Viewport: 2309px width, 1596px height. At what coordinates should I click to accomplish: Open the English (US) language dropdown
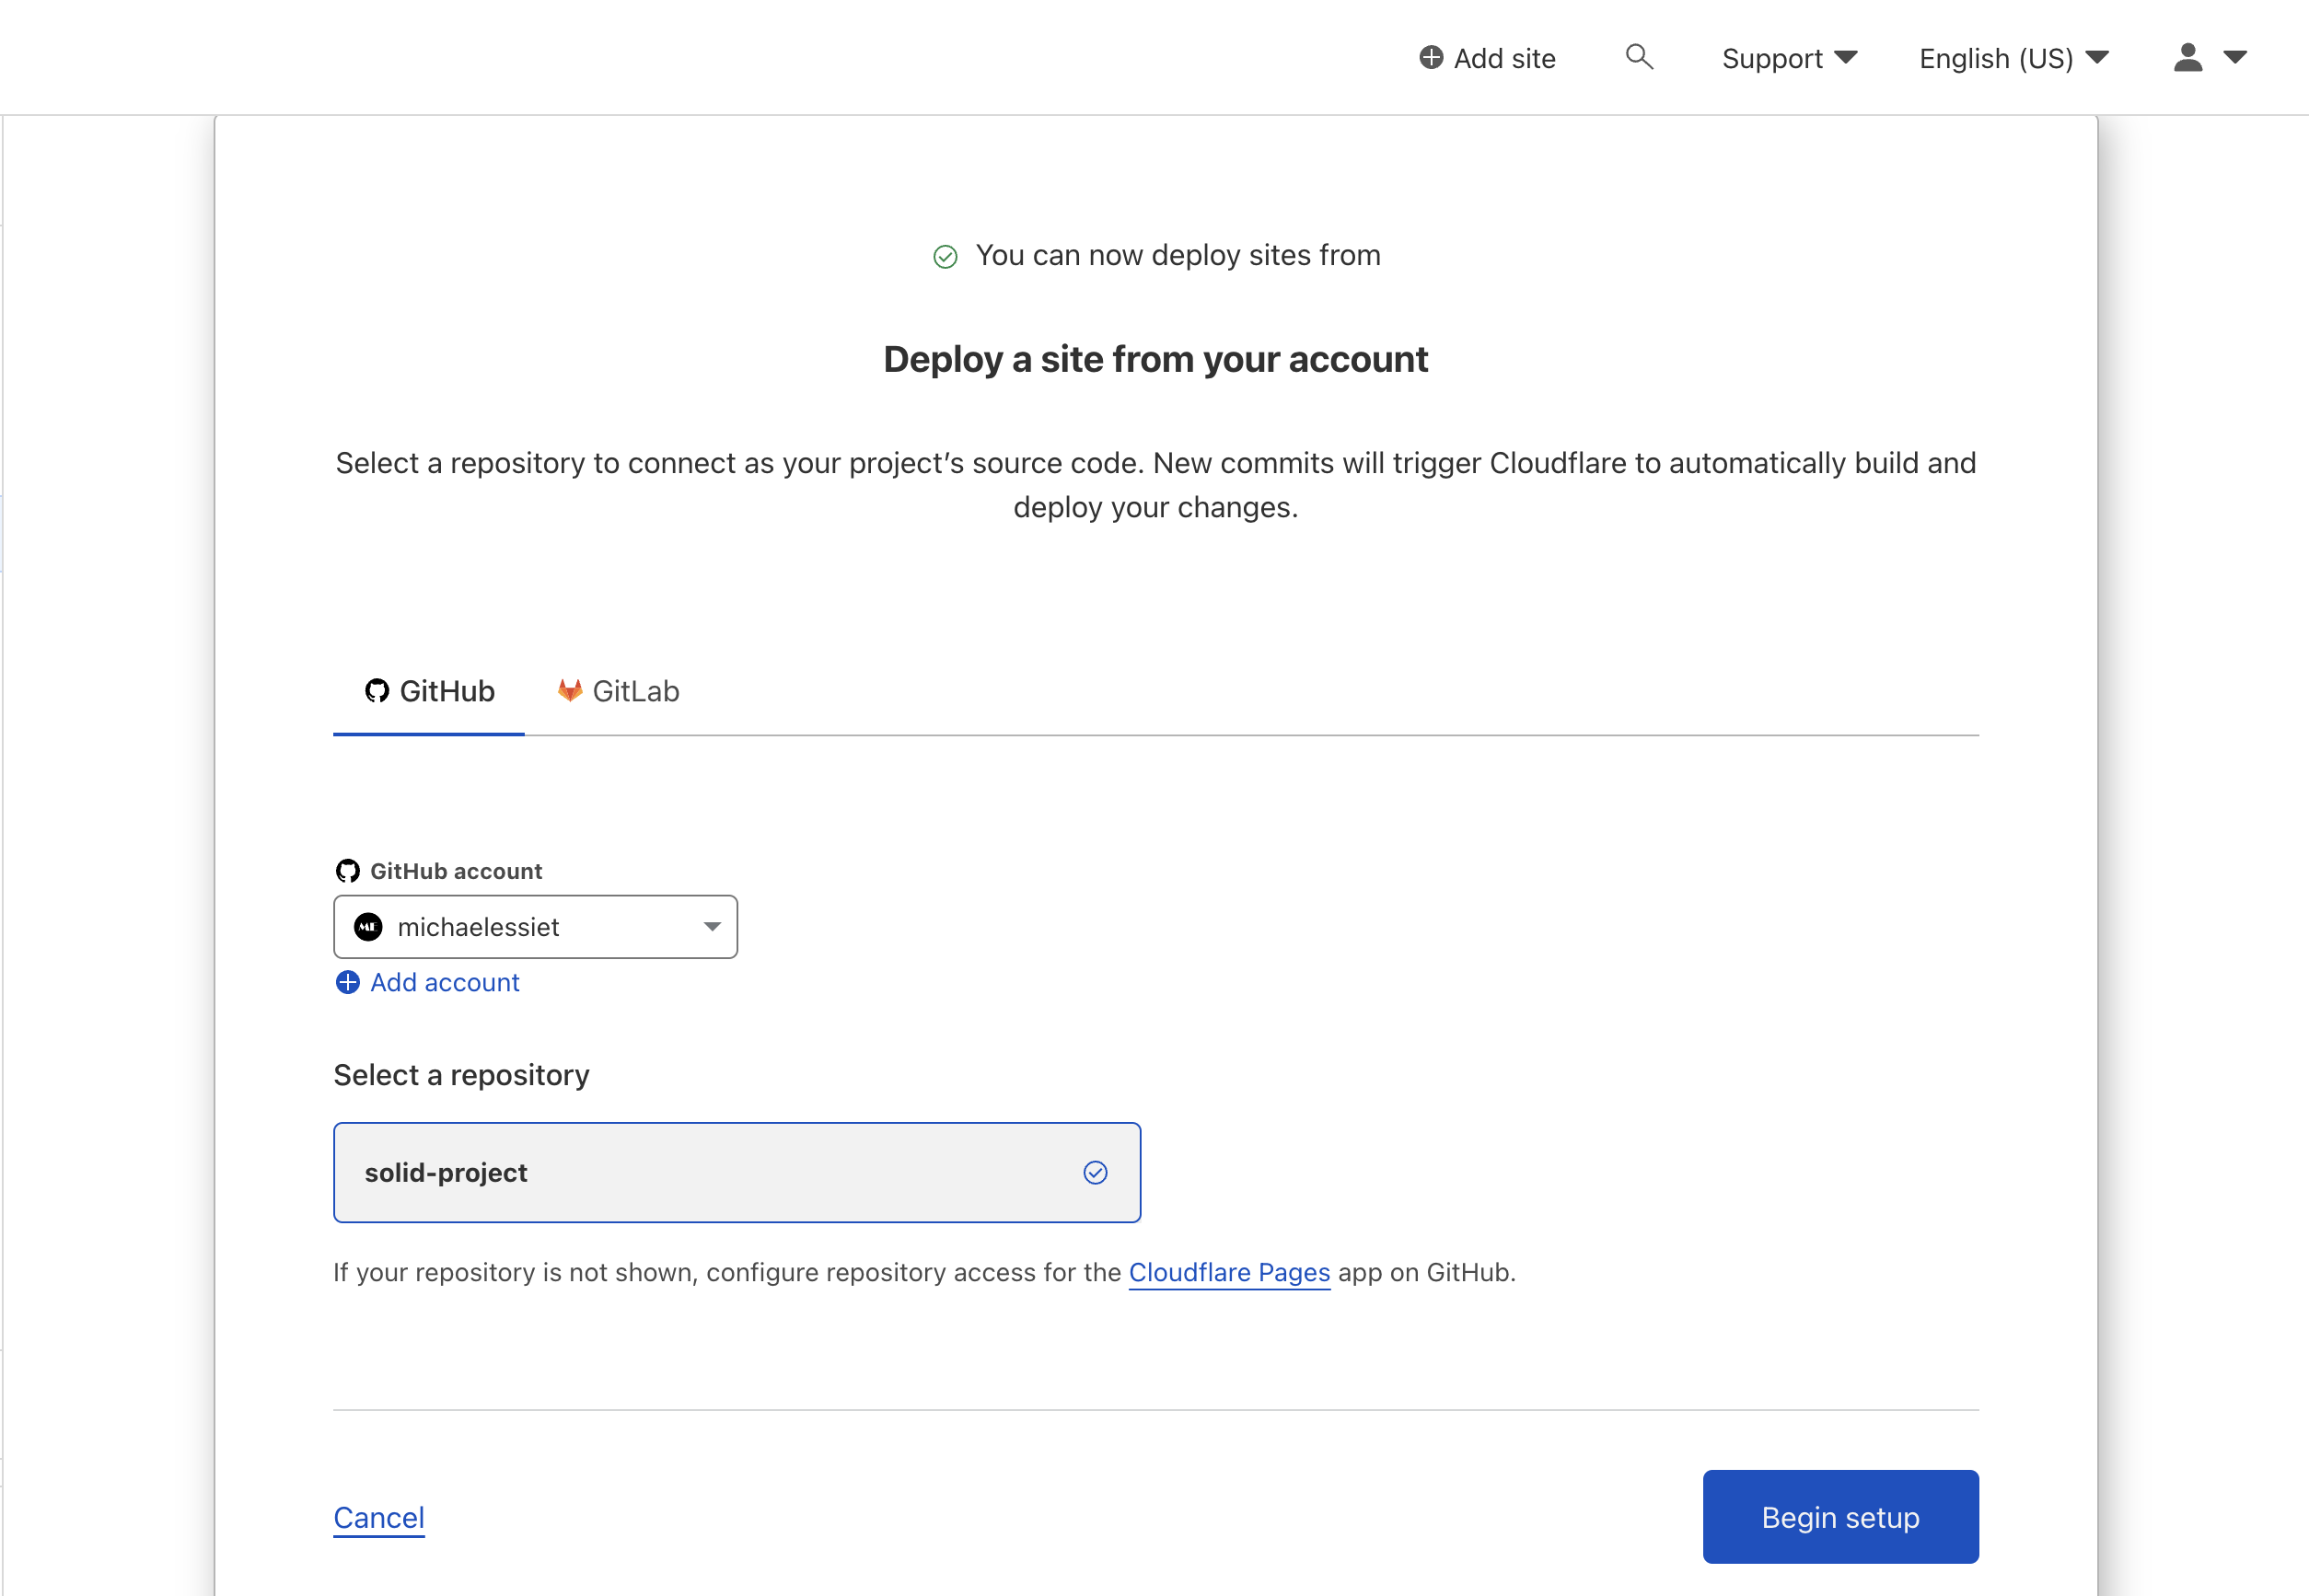coord(2013,59)
